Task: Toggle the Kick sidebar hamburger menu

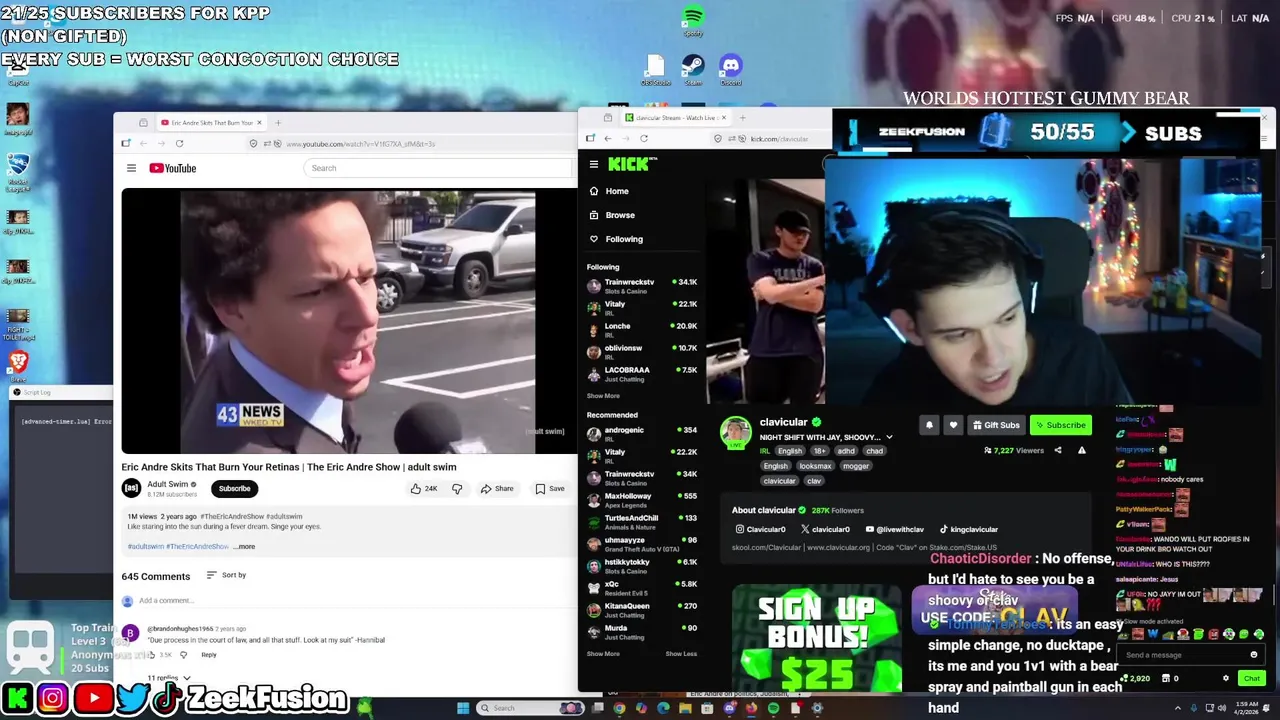Action: click(593, 164)
